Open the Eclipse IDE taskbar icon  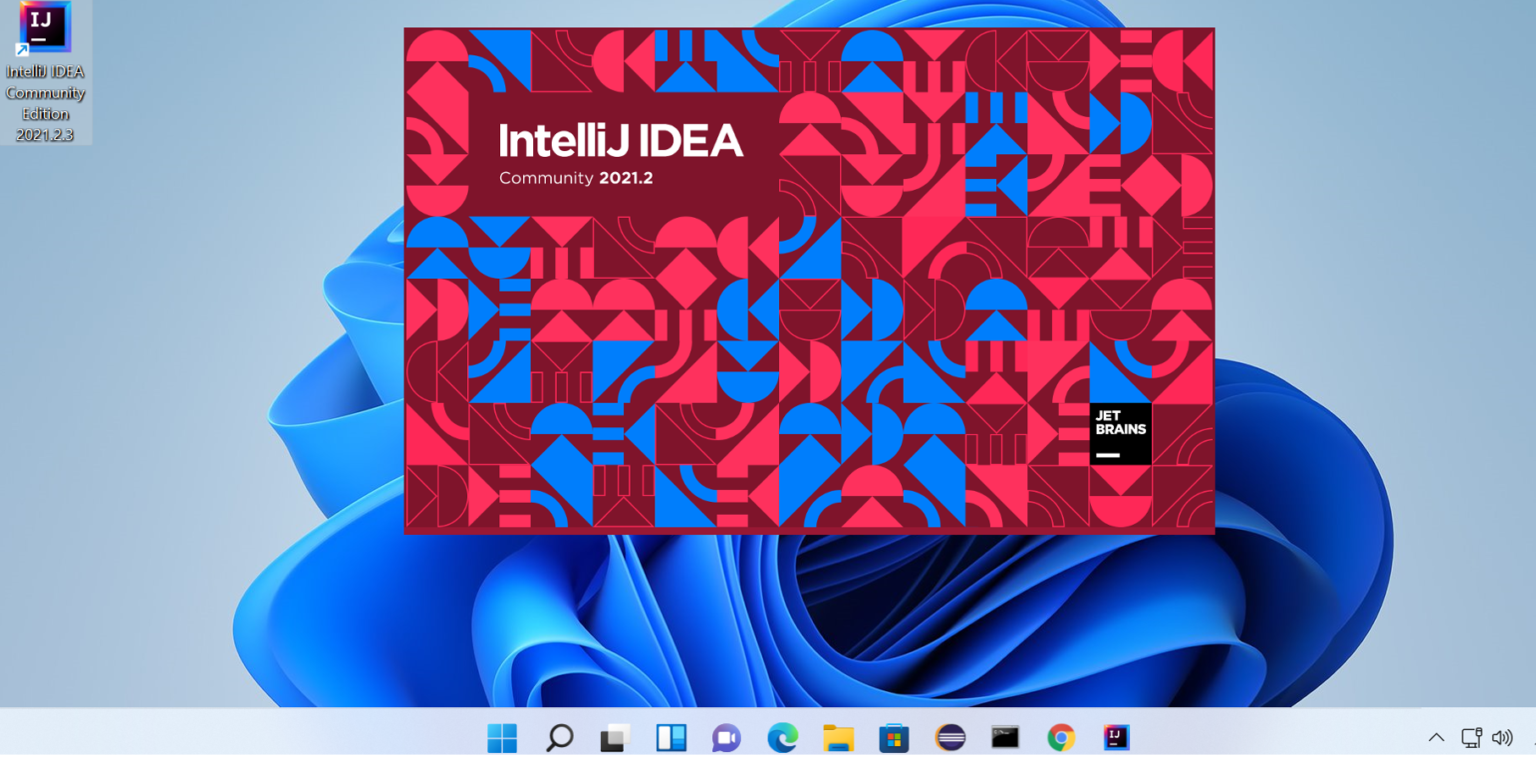951,738
